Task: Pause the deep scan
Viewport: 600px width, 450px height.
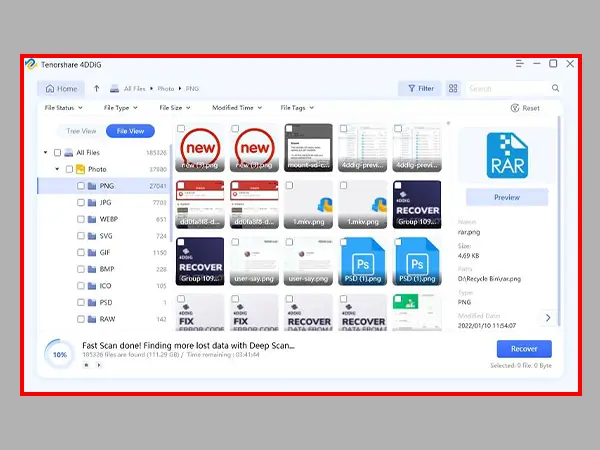Action: click(86, 365)
